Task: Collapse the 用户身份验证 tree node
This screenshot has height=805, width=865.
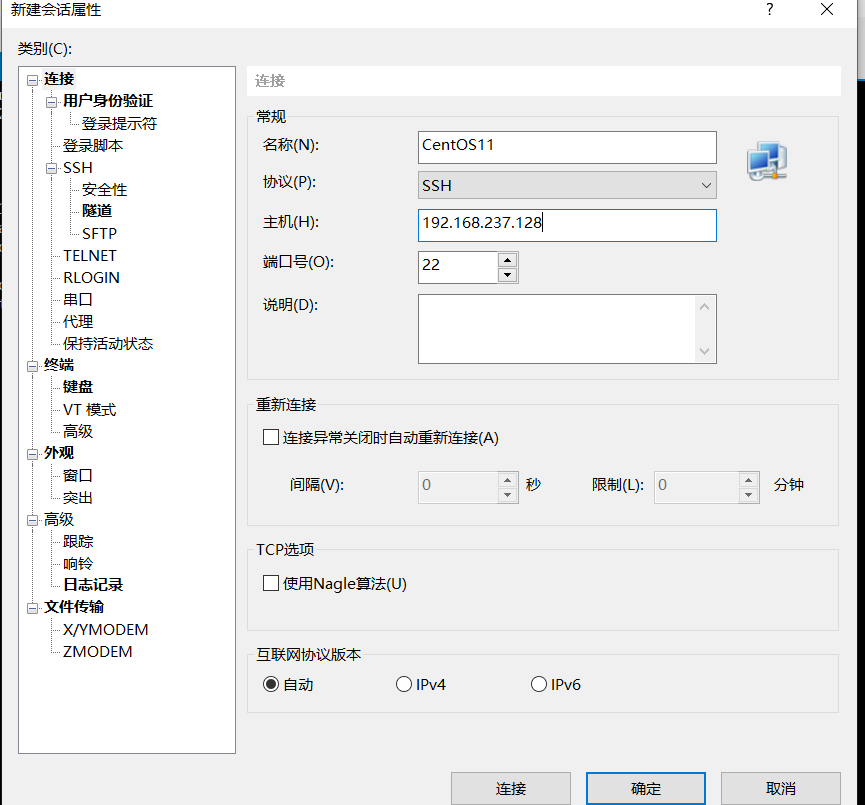Action: (51, 102)
